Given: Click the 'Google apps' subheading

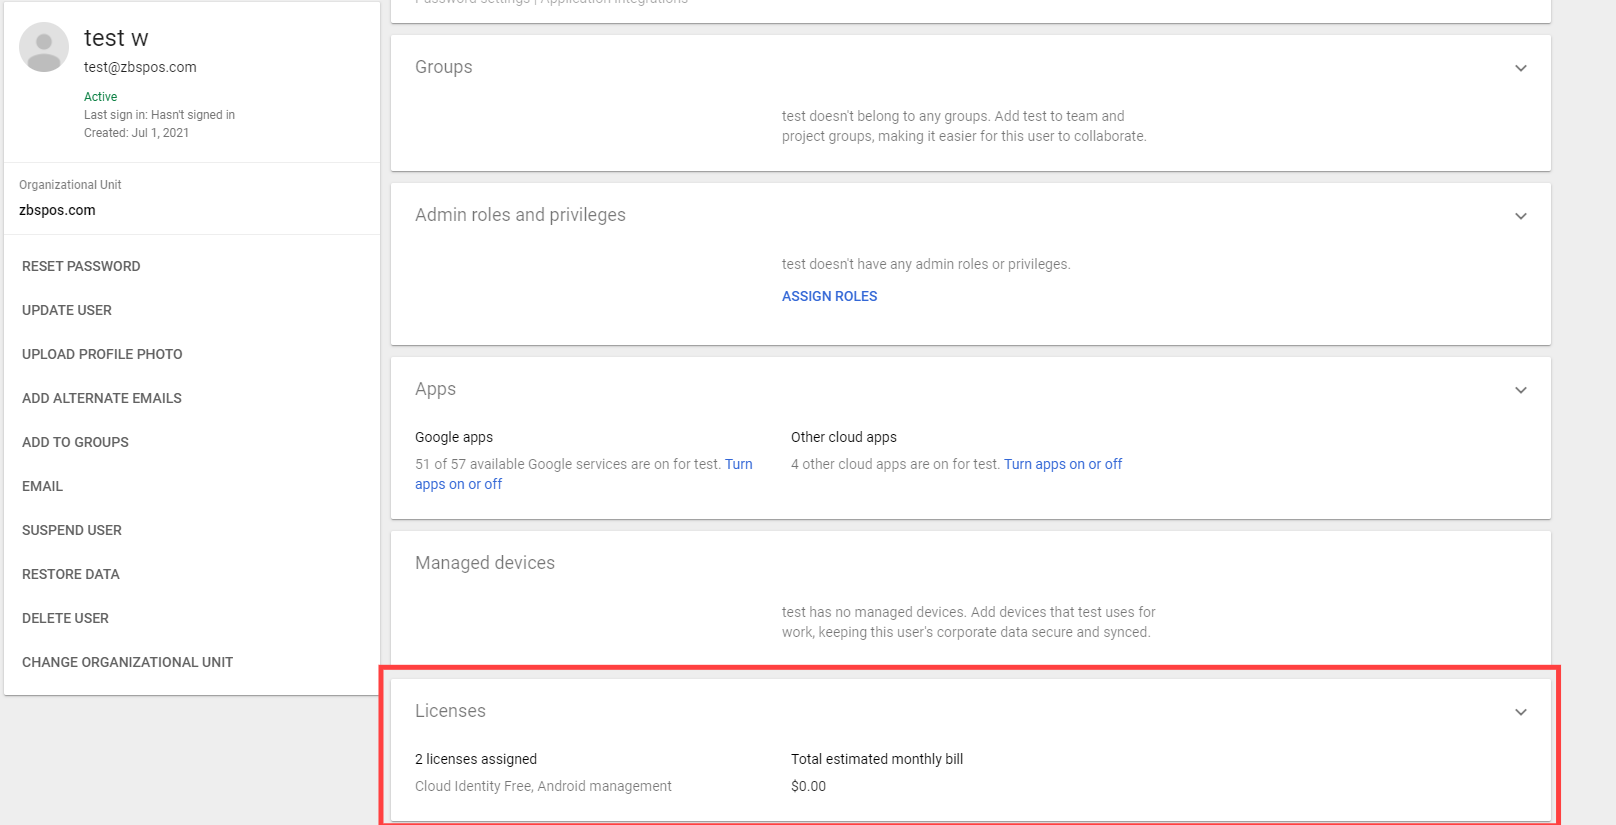Looking at the screenshot, I should point(454,437).
